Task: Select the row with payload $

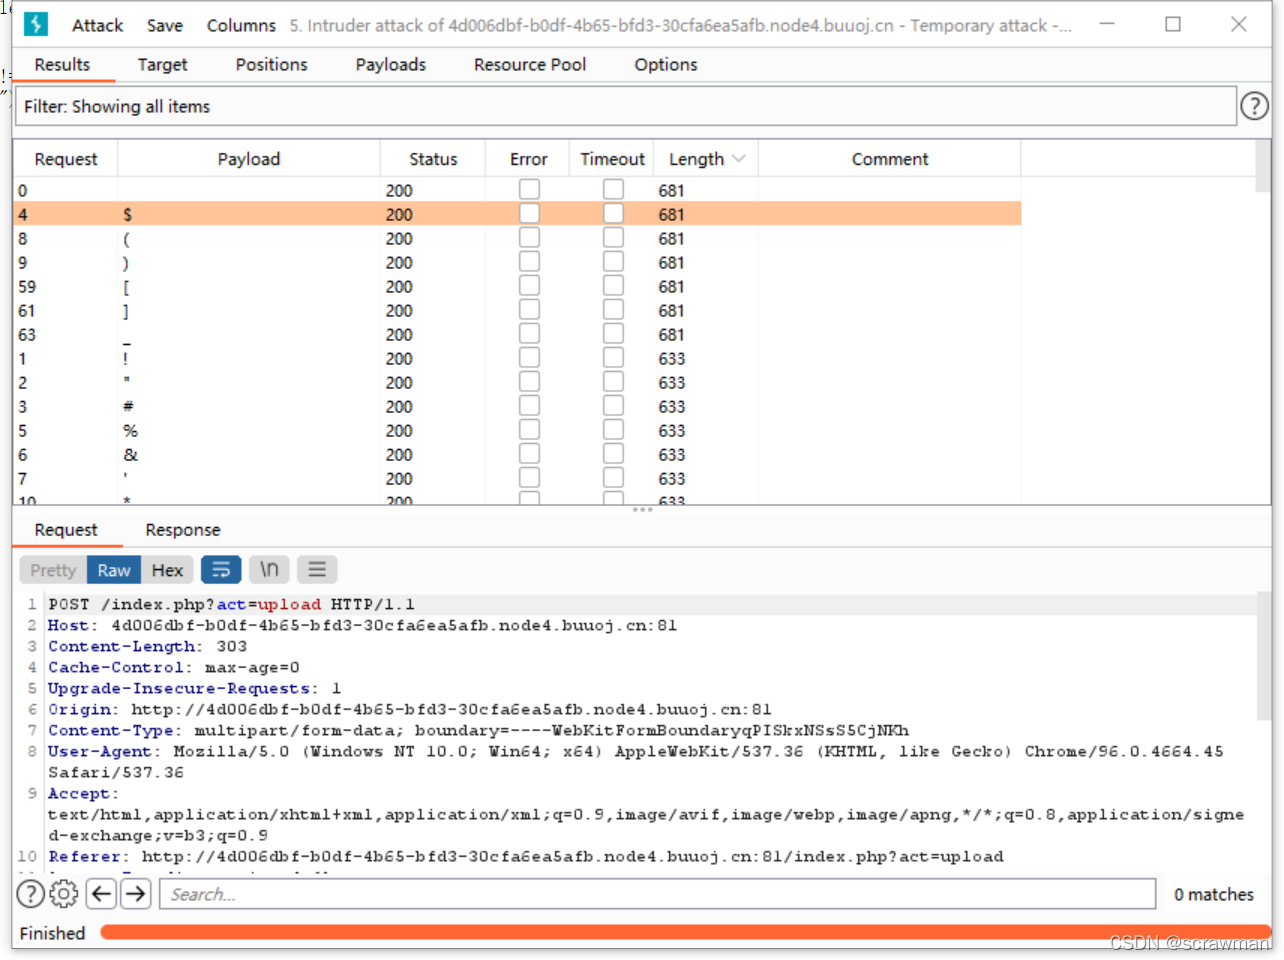Action: (x=517, y=214)
